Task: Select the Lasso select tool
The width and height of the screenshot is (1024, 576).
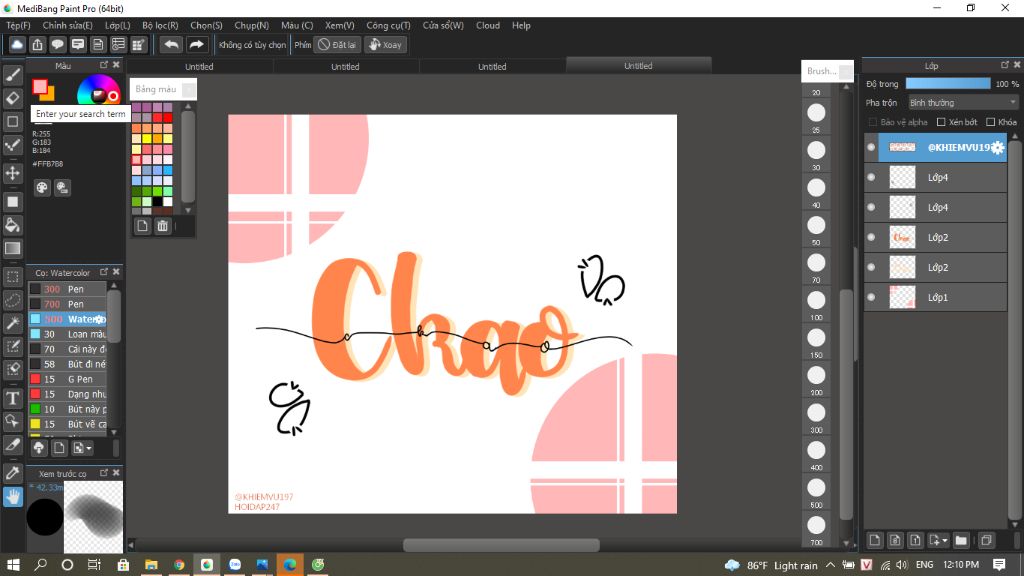Action: click(x=12, y=300)
